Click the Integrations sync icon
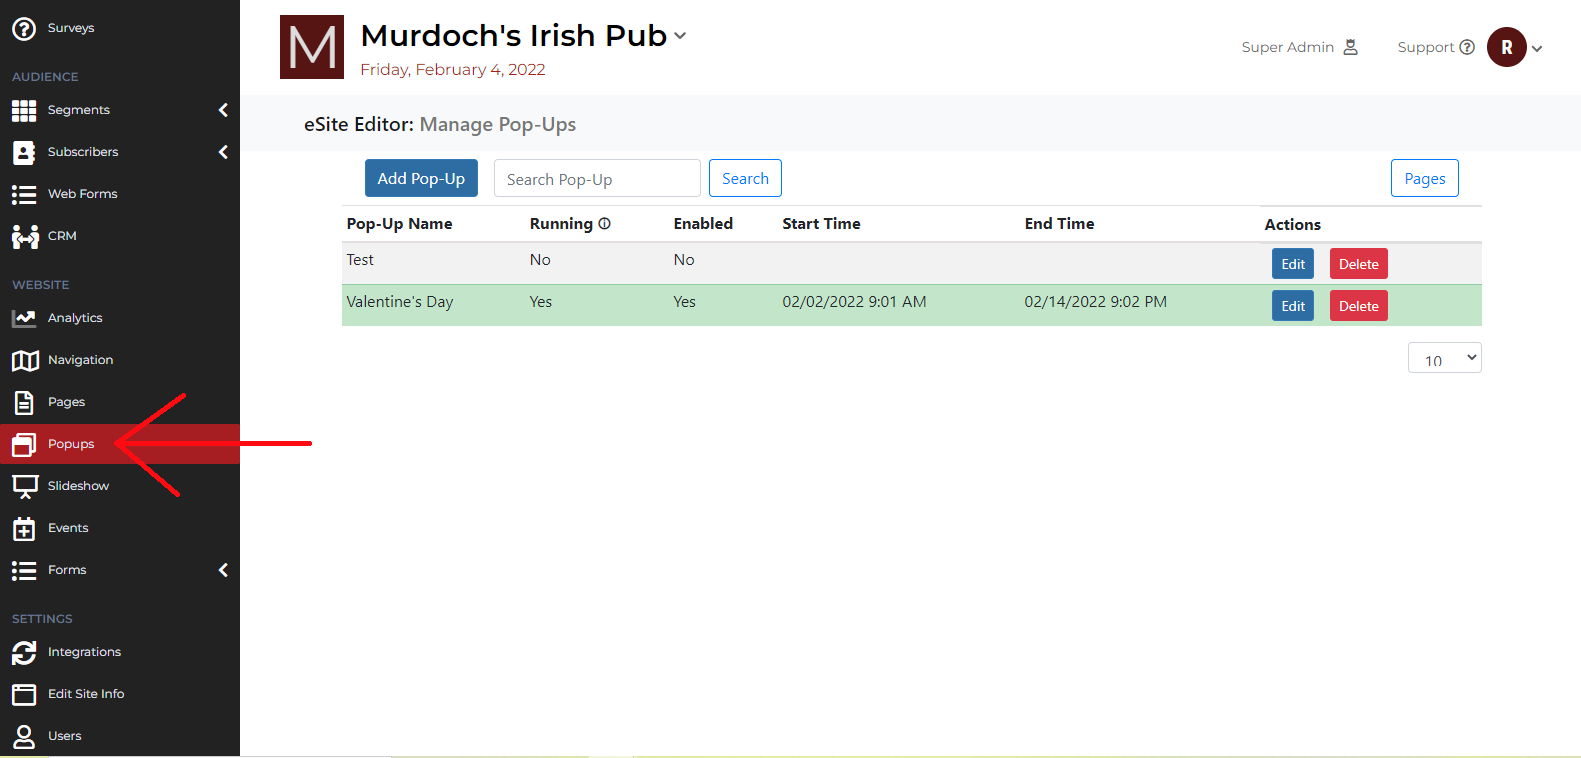Viewport: 1581px width, 758px height. (24, 653)
